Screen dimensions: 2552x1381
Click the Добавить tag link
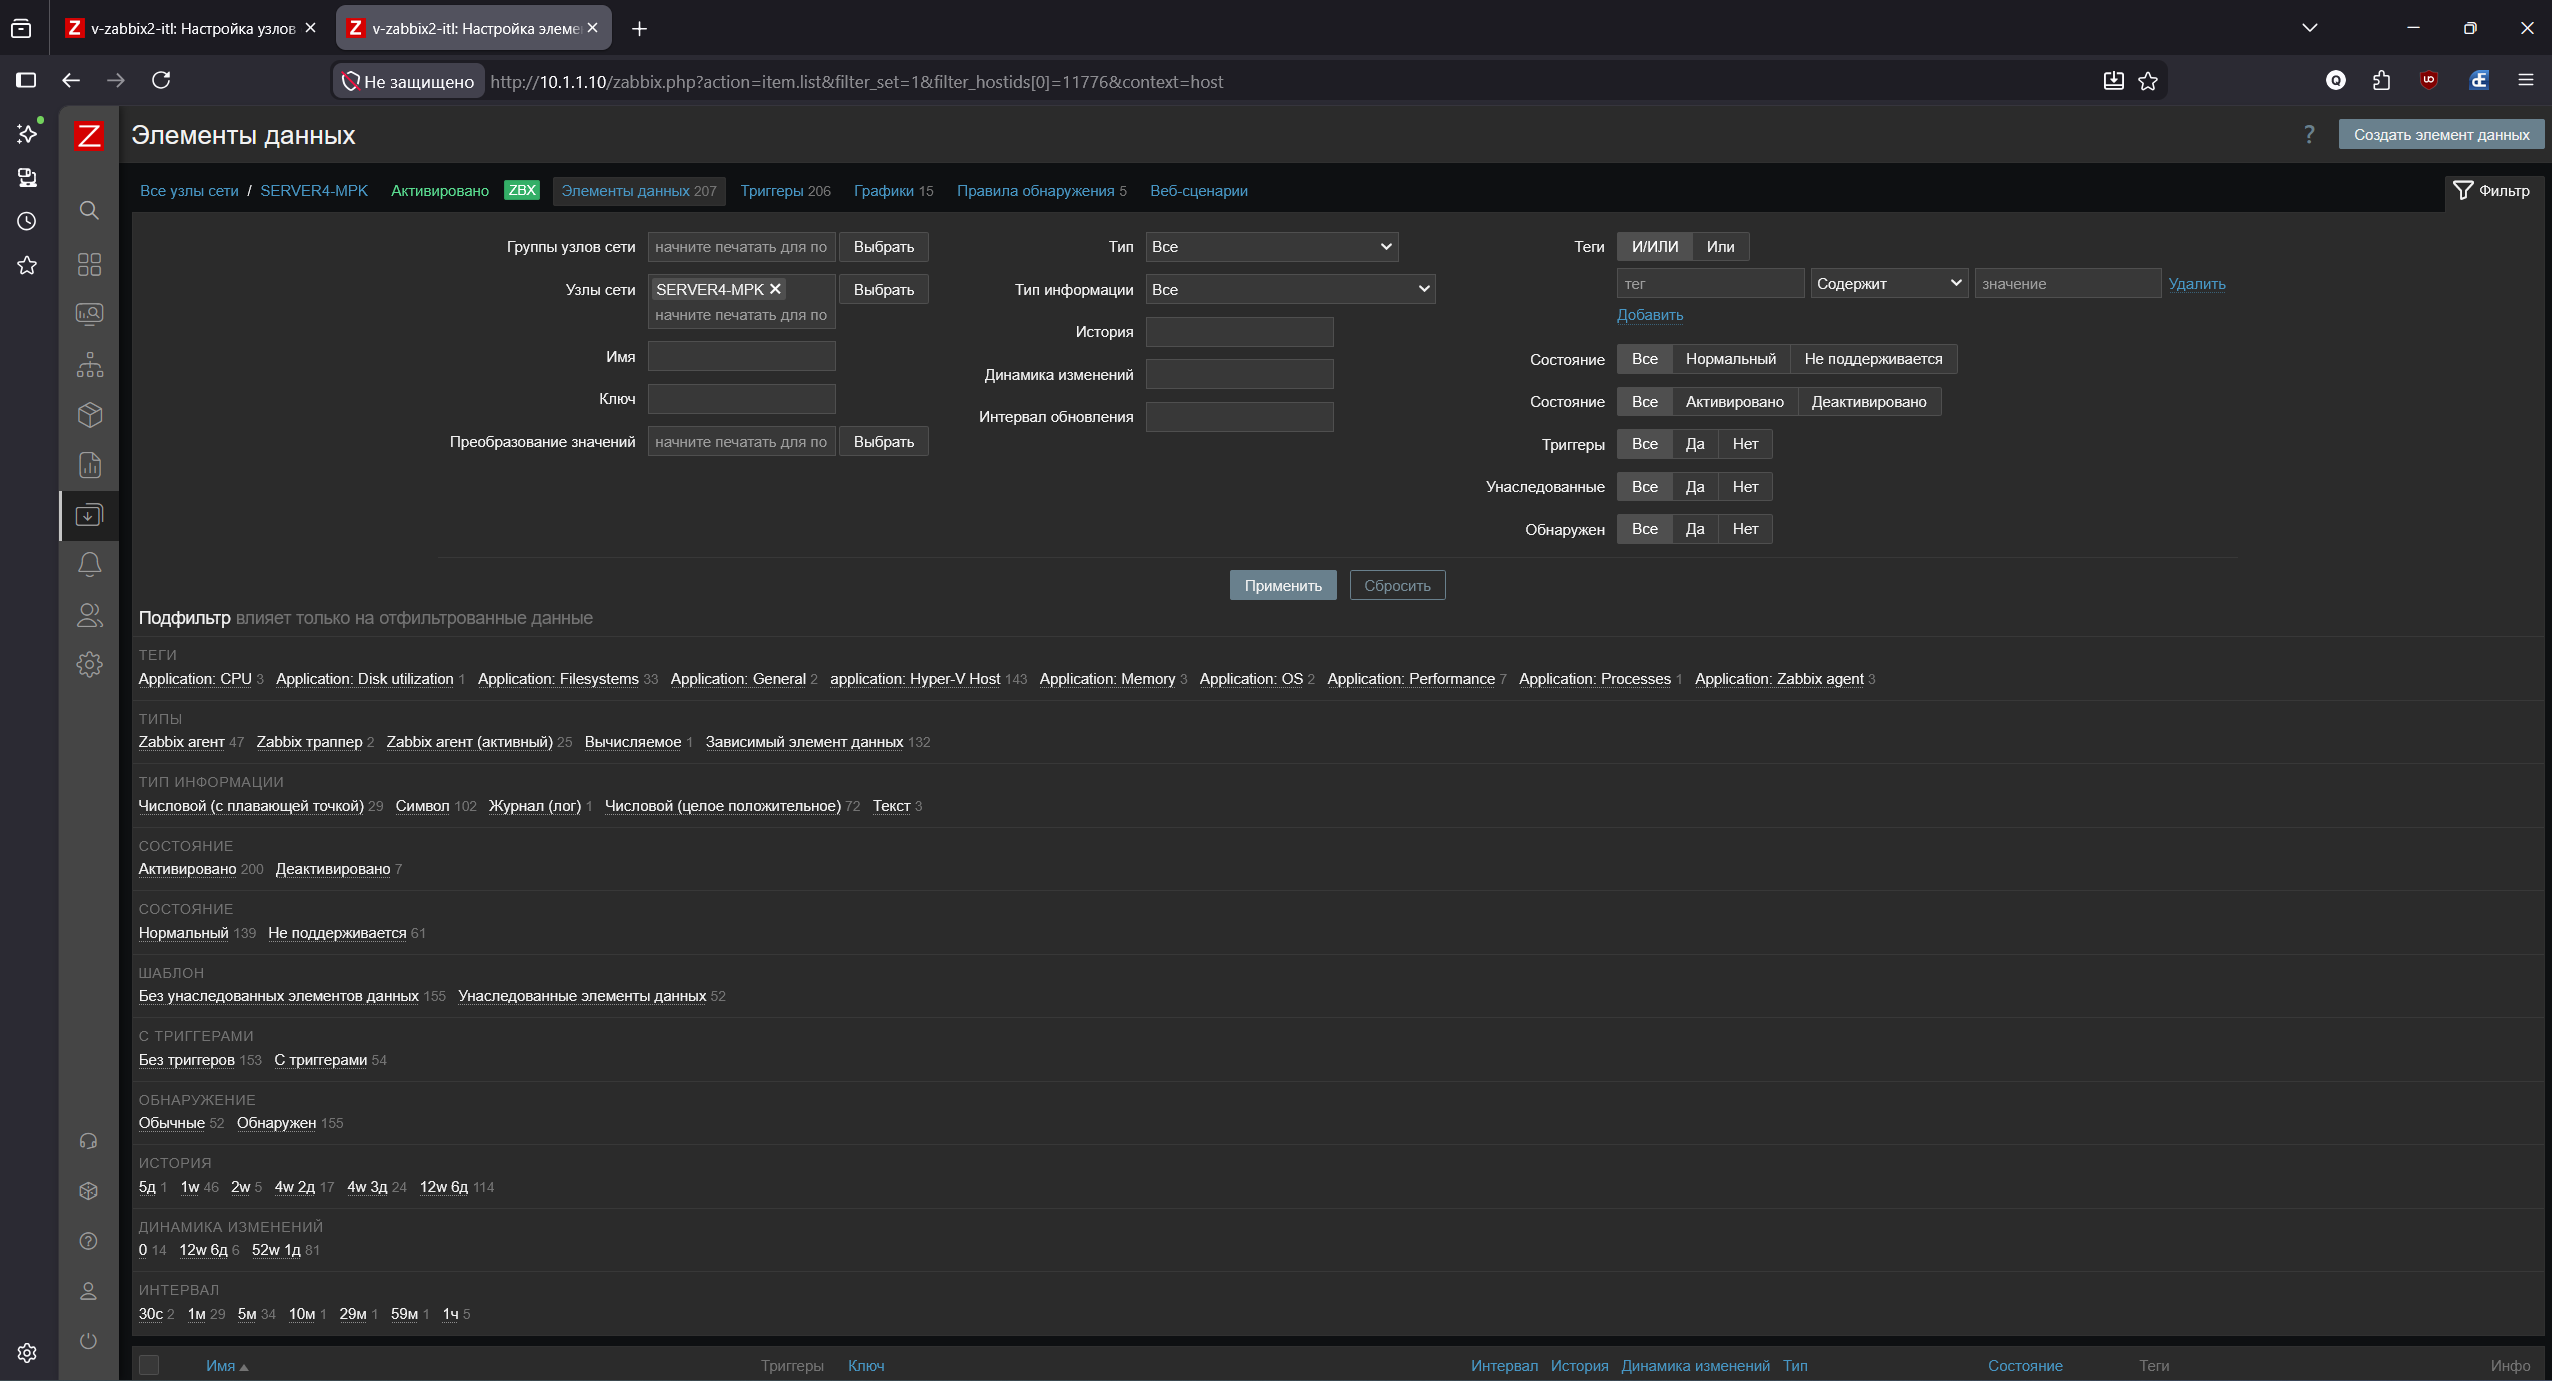pos(1650,315)
